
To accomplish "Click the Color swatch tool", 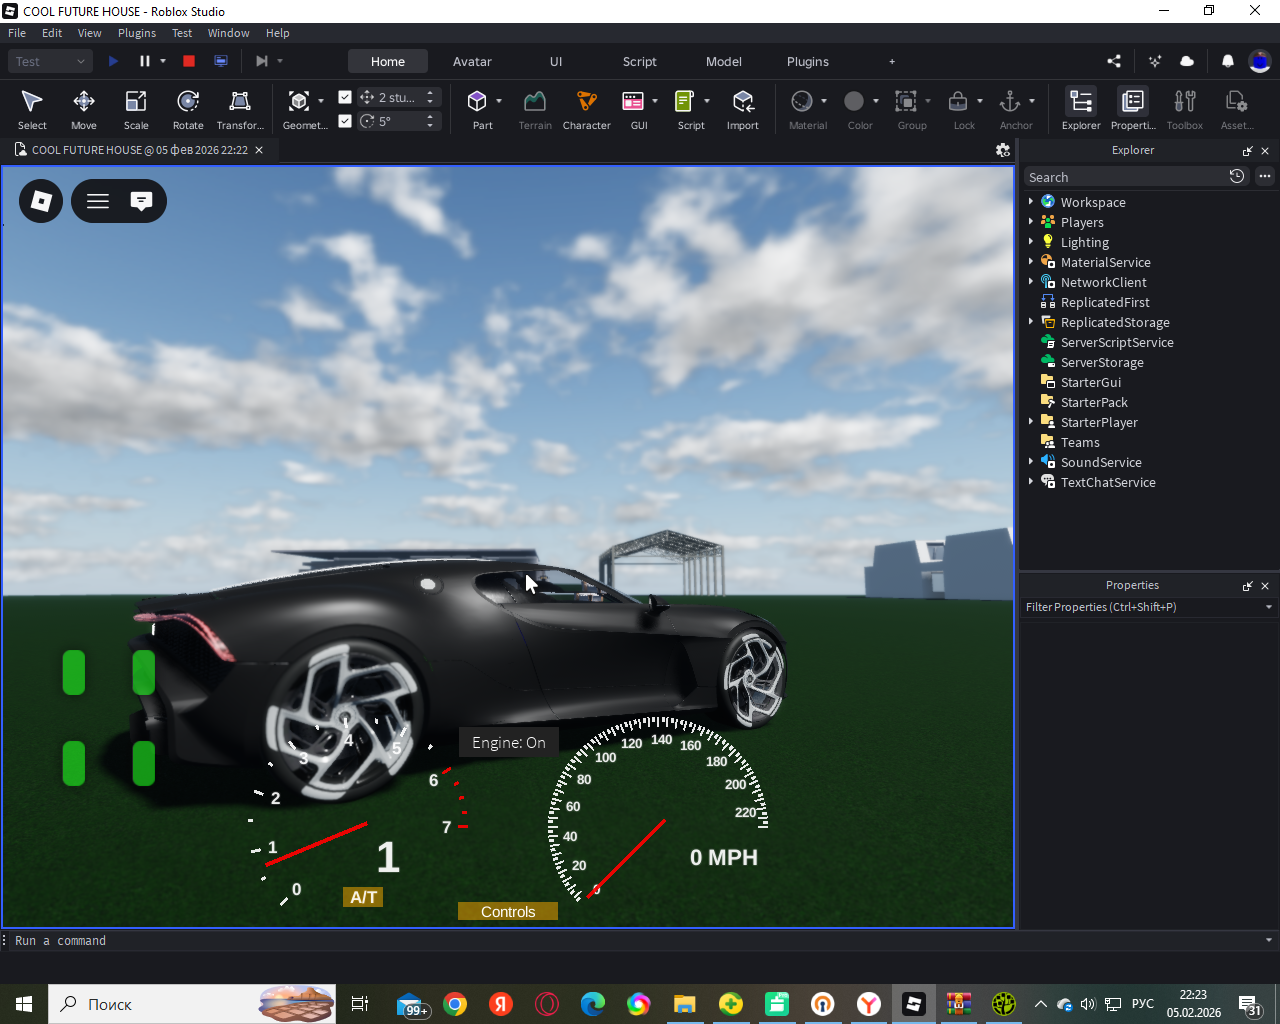I will (854, 101).
